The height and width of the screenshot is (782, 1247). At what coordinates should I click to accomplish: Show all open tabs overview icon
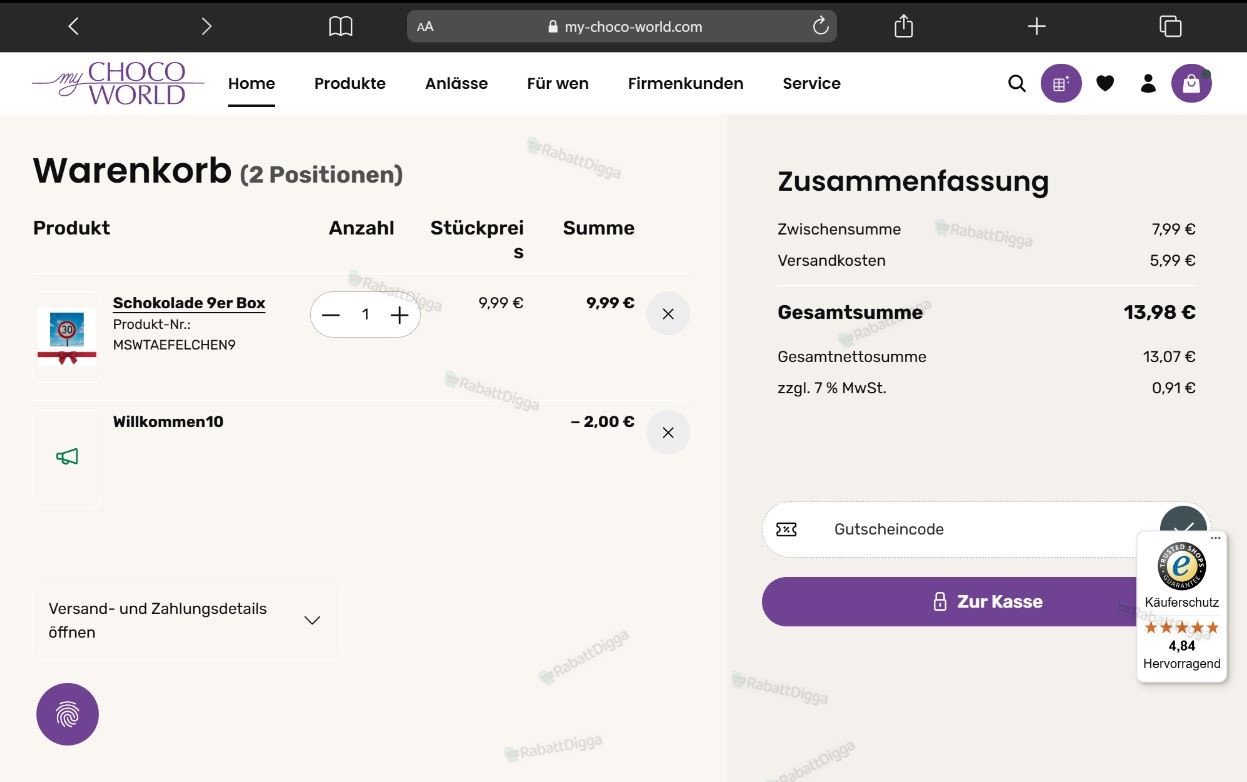[1170, 27]
